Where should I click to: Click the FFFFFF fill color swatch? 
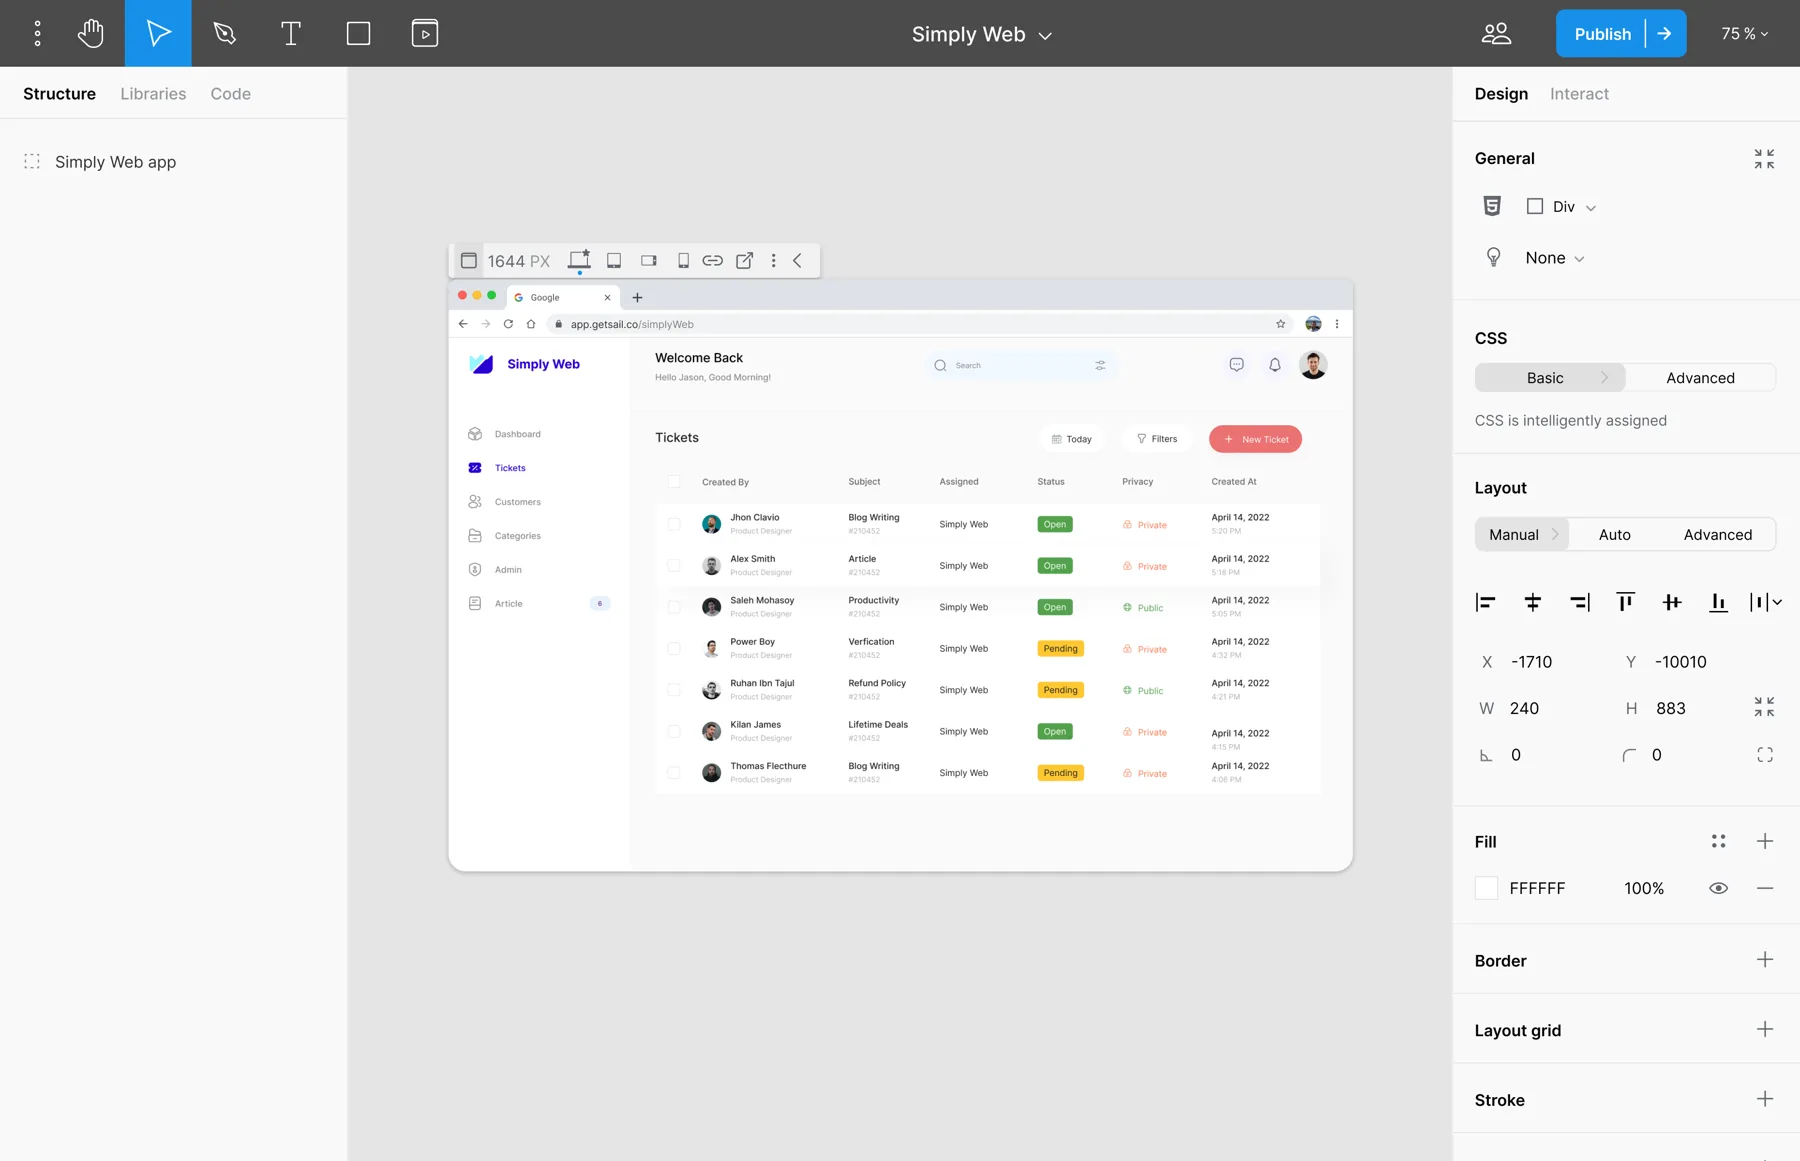coord(1486,888)
